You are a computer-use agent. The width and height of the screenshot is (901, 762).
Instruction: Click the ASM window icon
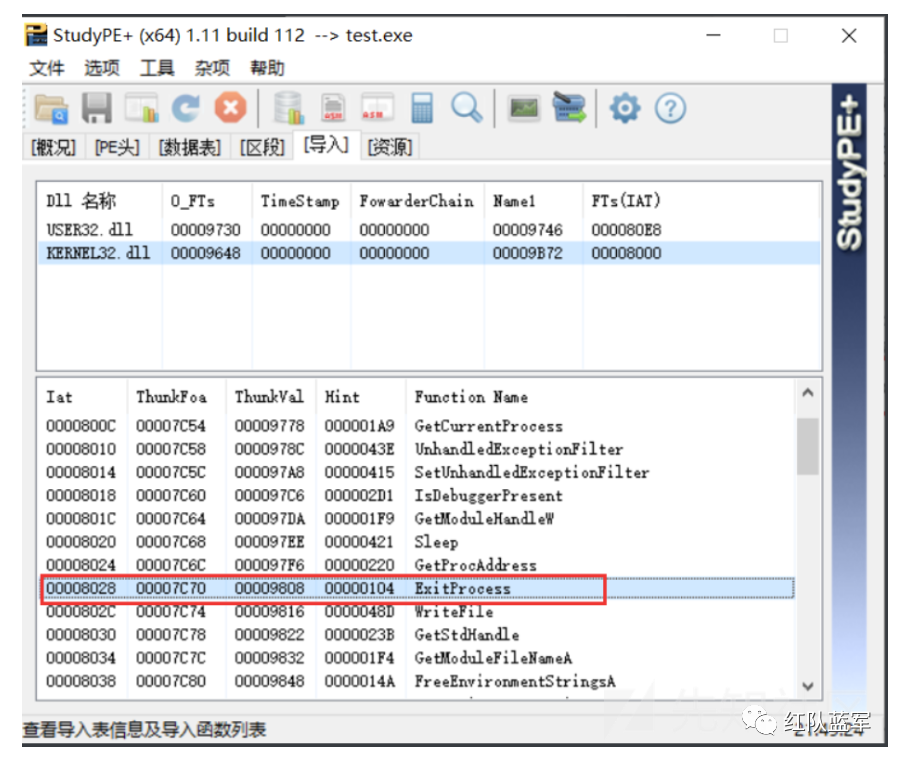click(377, 108)
